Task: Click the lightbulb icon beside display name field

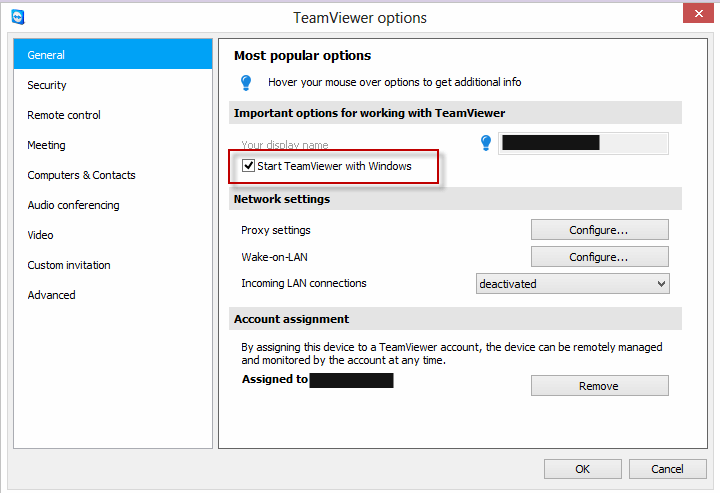Action: click(x=486, y=143)
